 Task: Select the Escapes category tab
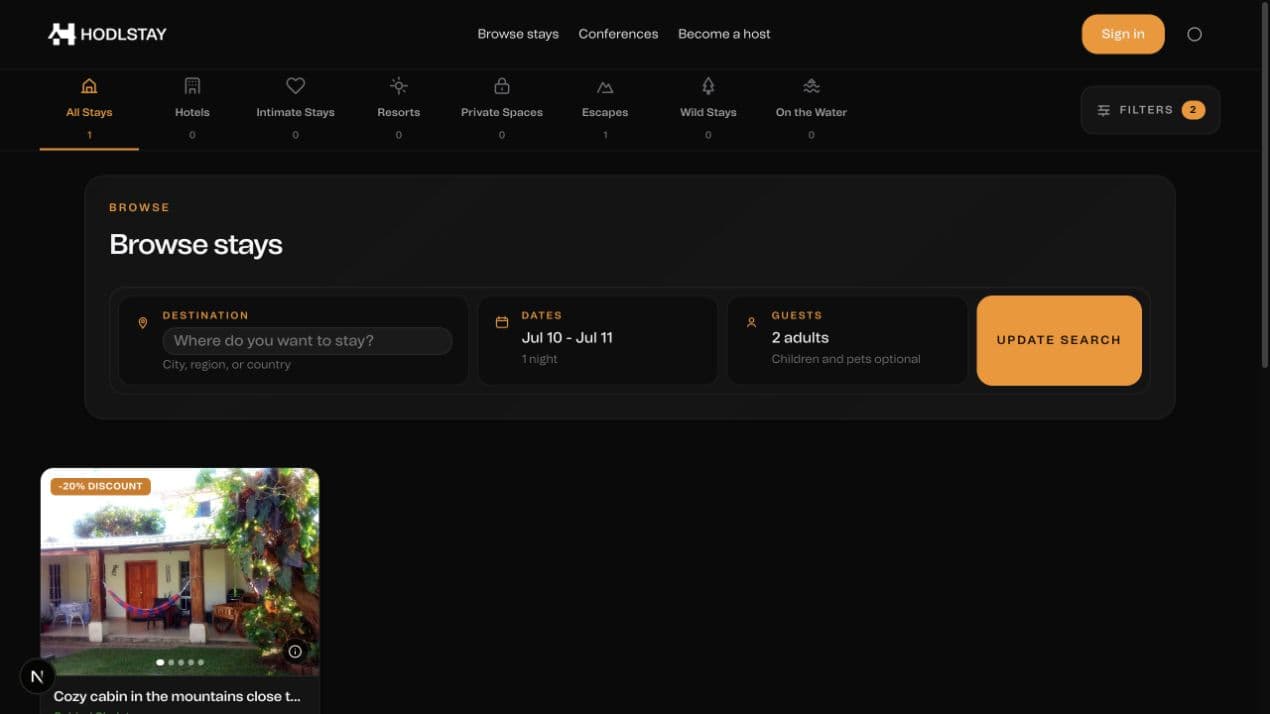(x=605, y=110)
